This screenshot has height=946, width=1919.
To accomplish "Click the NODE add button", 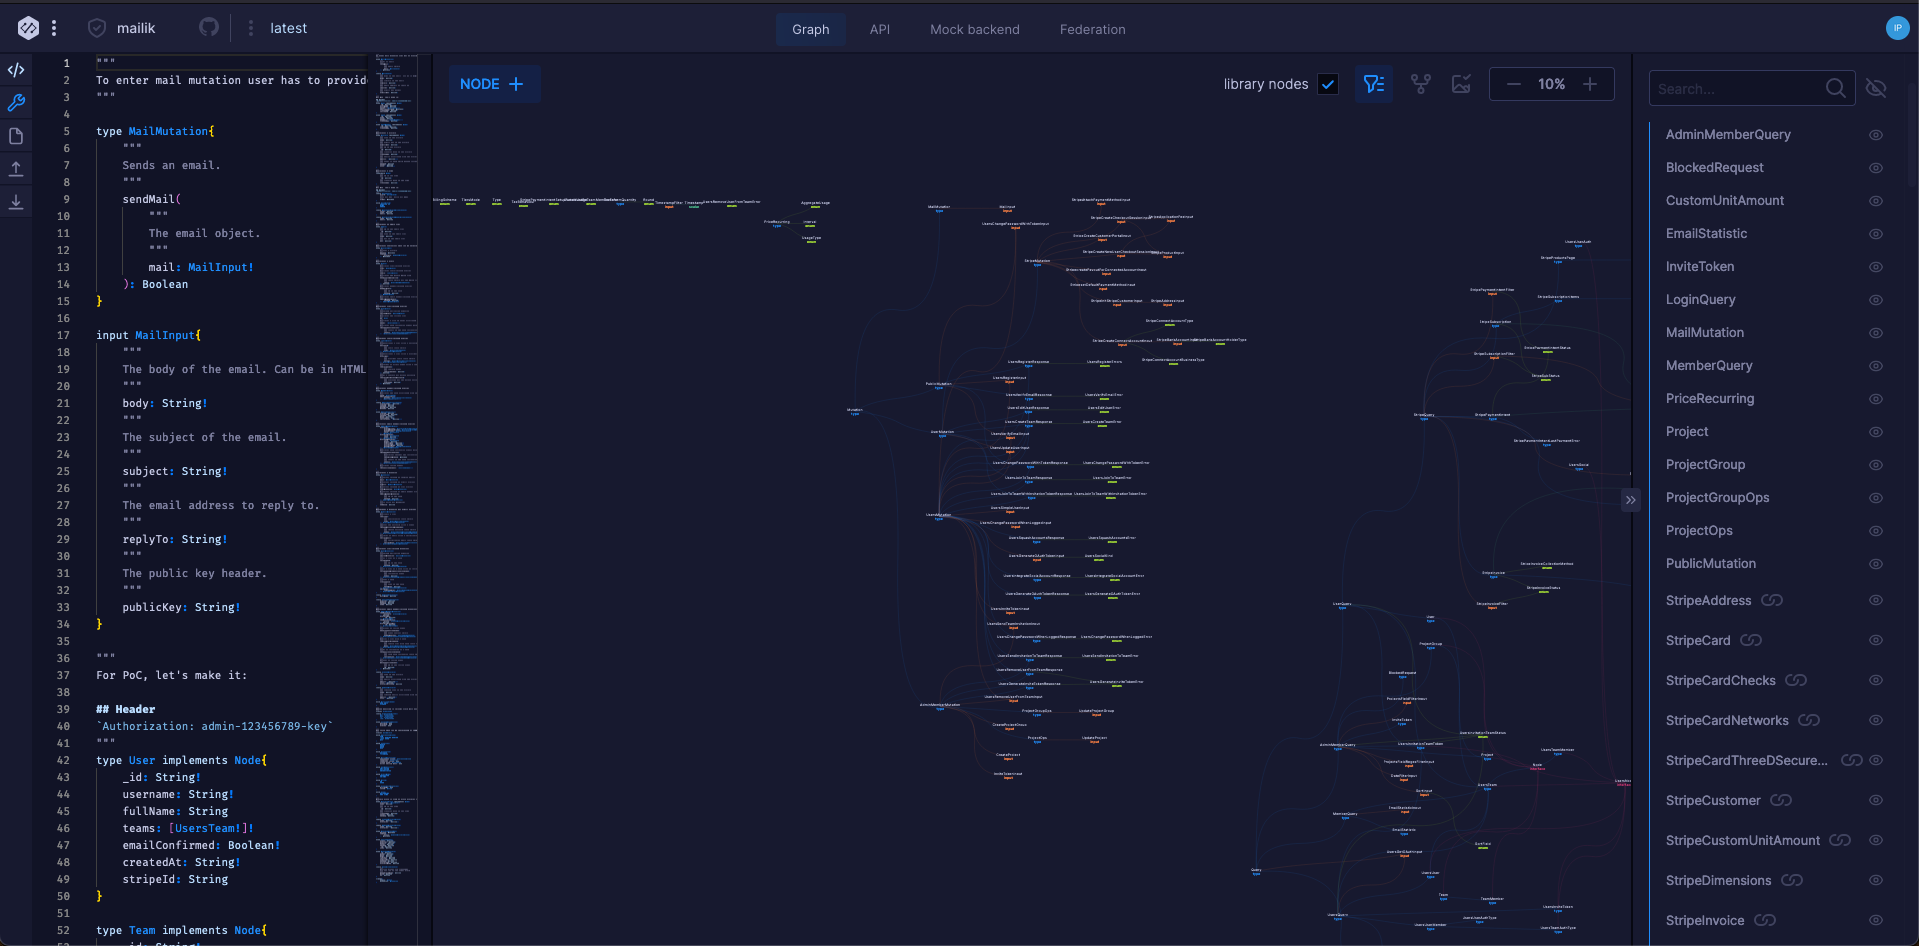I will click(x=494, y=84).
